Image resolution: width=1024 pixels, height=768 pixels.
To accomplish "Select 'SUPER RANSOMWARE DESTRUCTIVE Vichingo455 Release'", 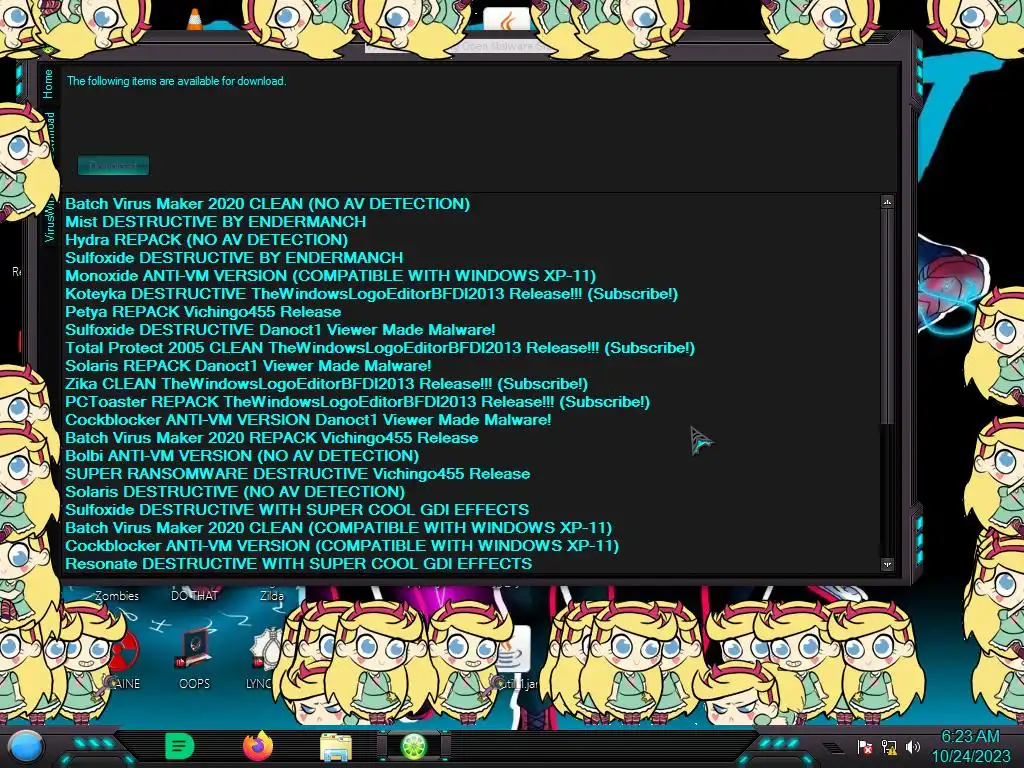I will [x=297, y=474].
